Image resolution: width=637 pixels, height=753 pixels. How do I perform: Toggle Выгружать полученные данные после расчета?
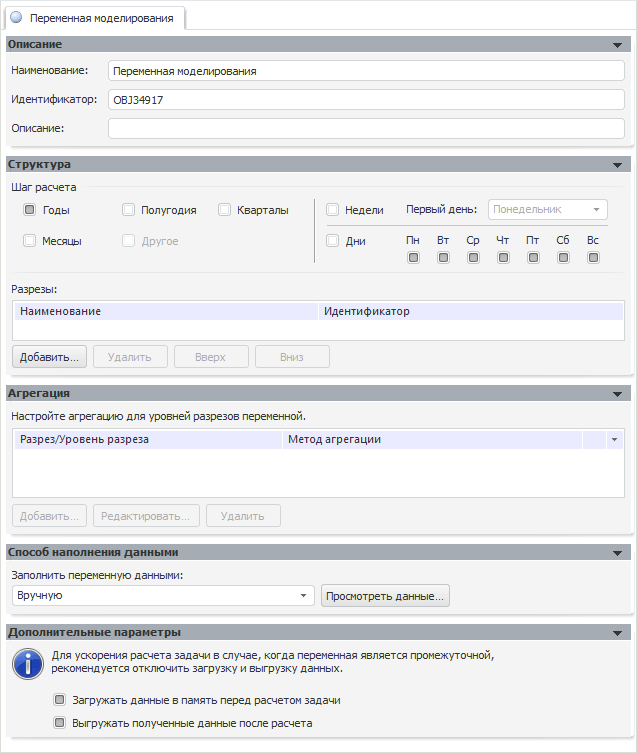60,722
